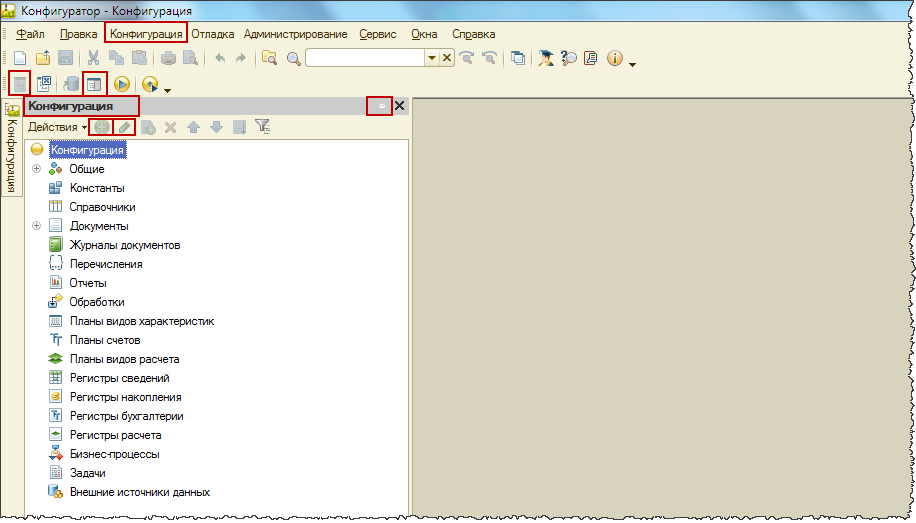Click the Cut scissors icon
916x523 pixels.
click(93, 58)
